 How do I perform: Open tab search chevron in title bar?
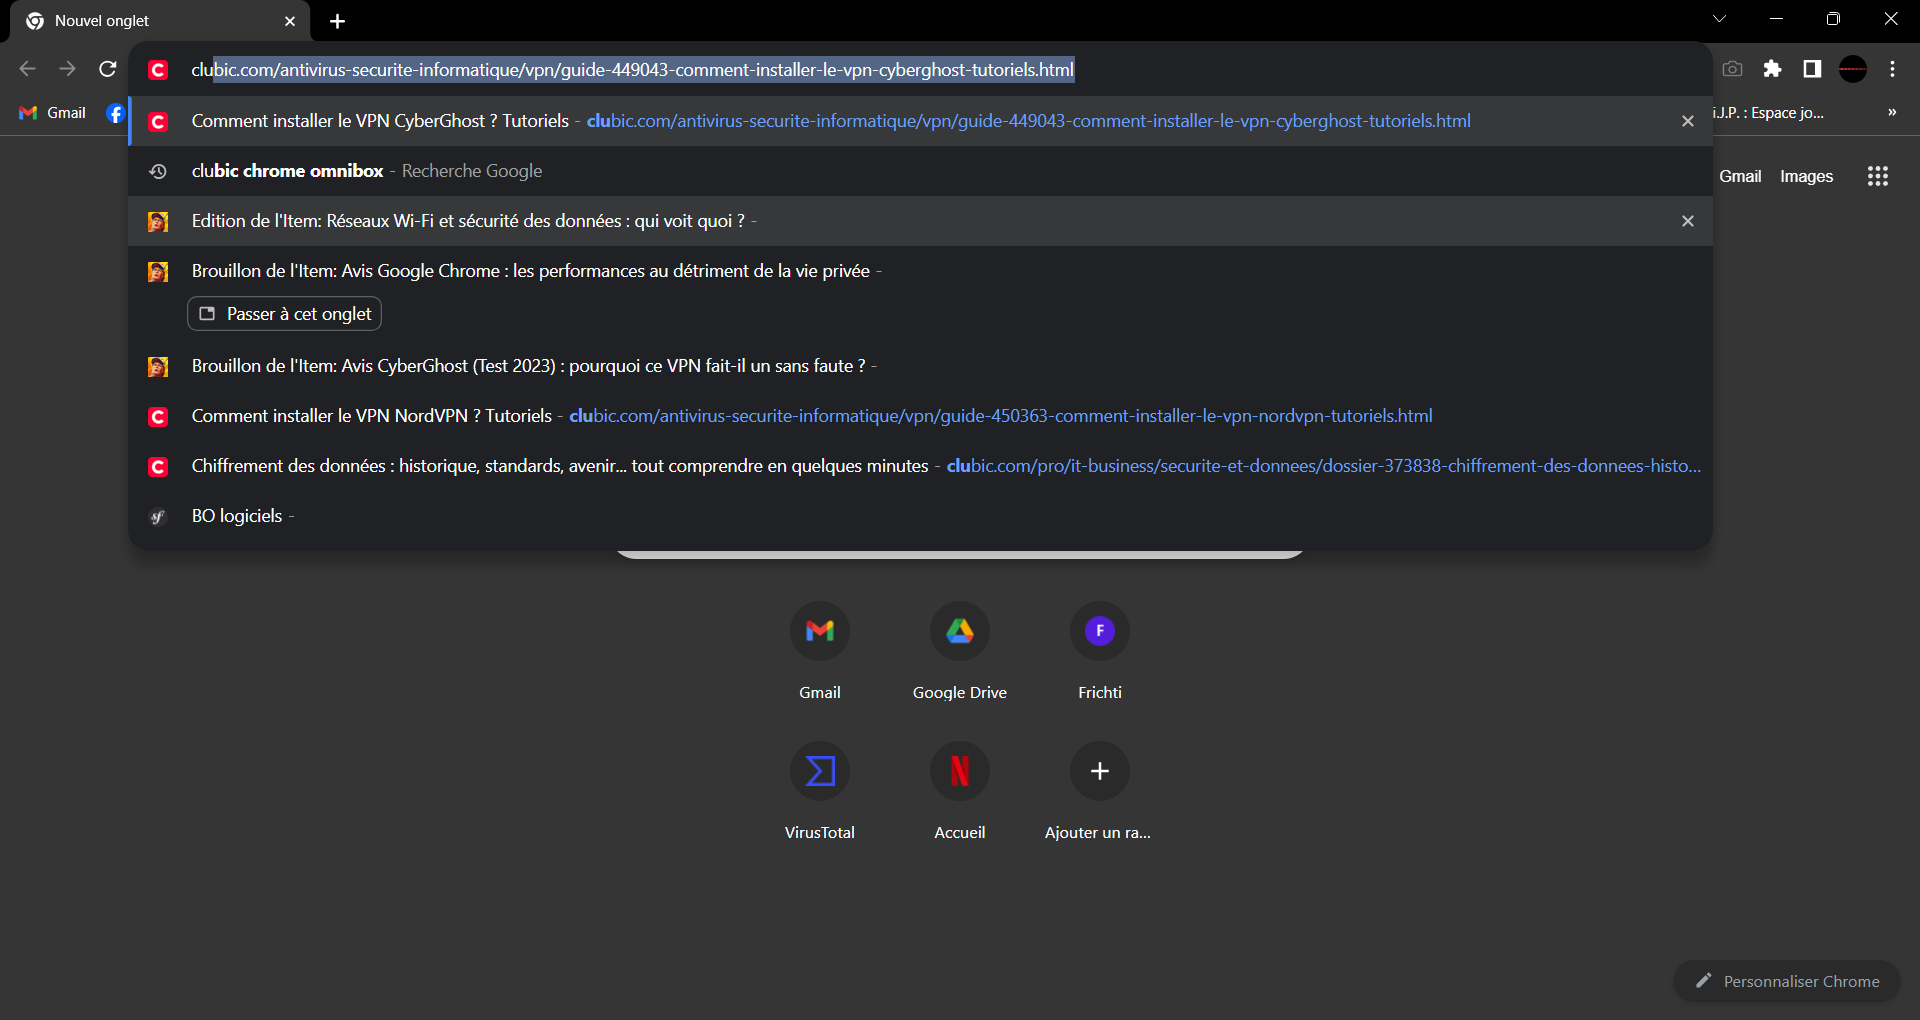click(1719, 19)
